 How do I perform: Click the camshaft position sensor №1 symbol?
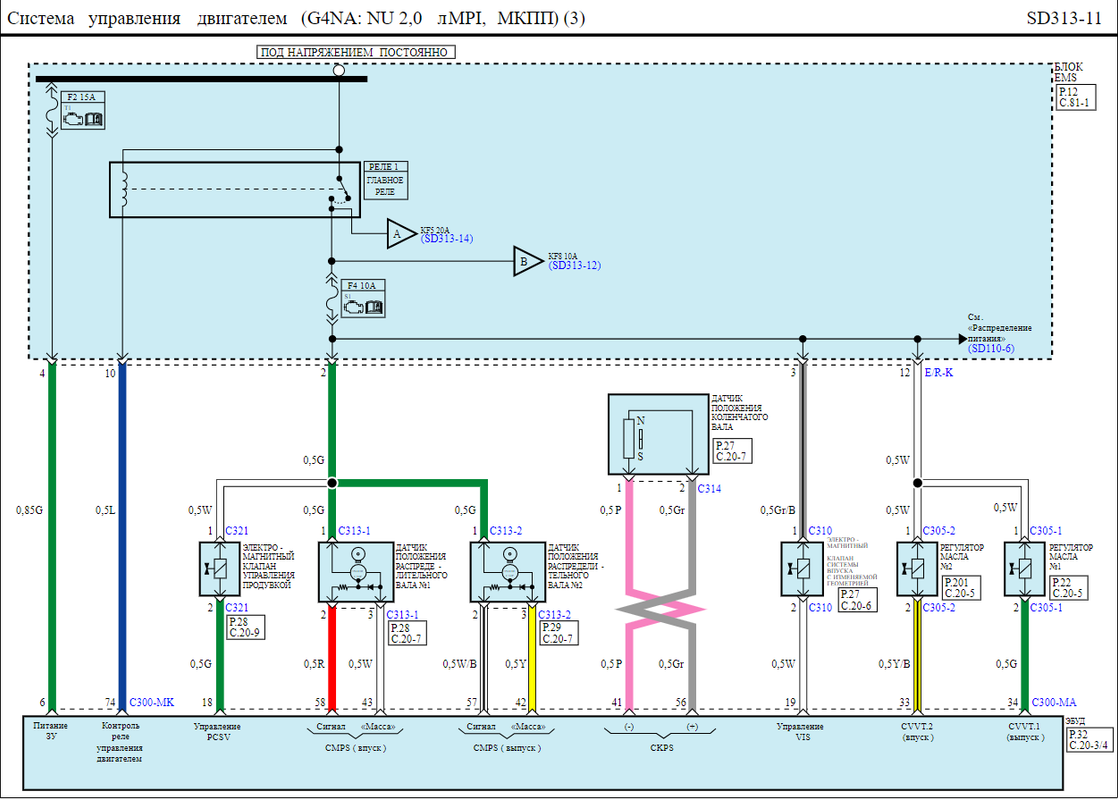tap(356, 572)
